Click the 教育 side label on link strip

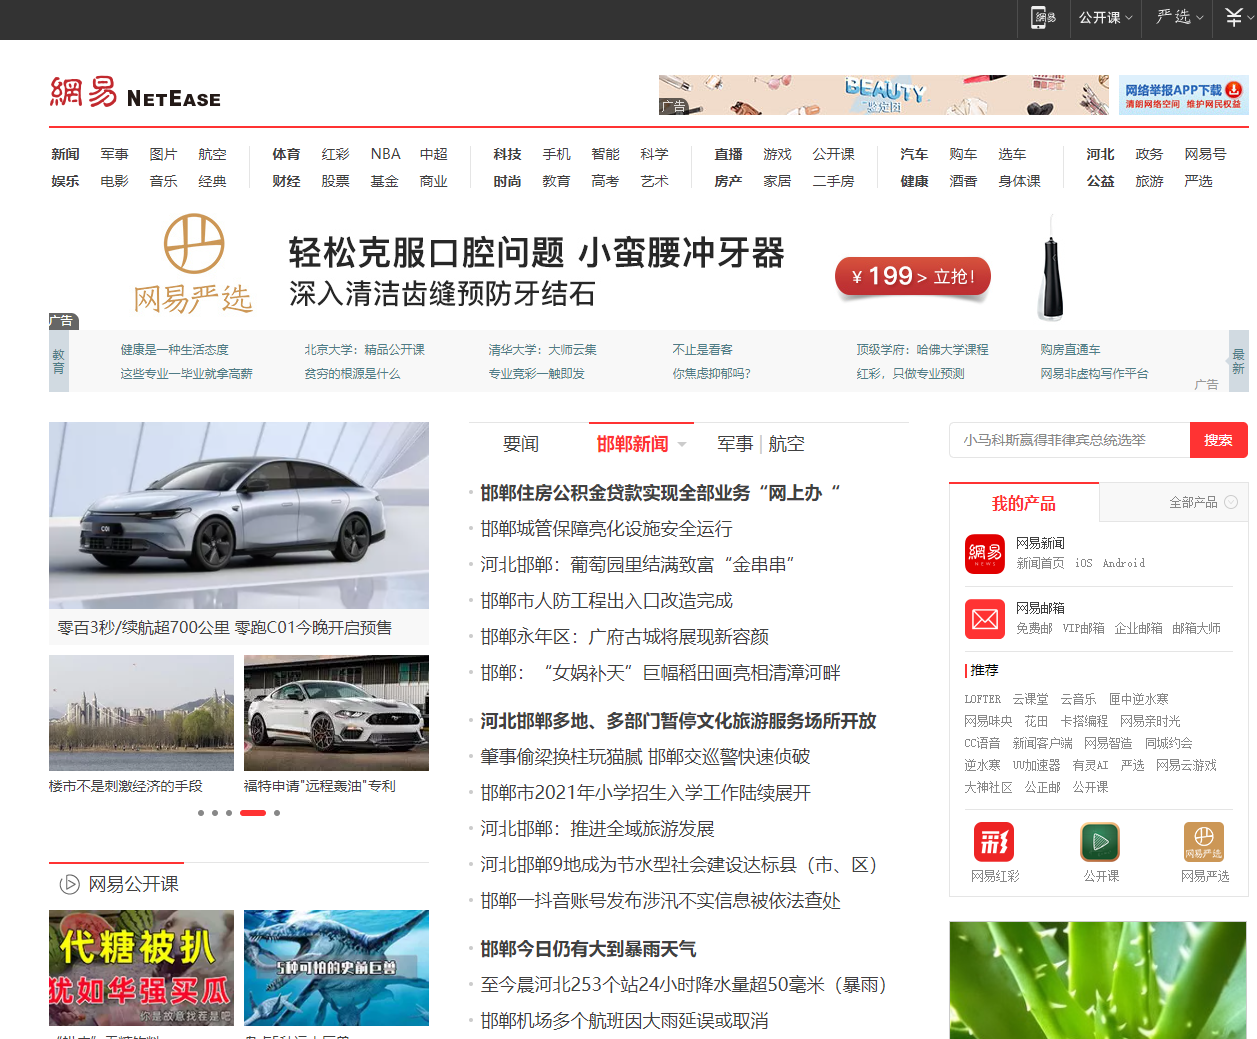(58, 361)
